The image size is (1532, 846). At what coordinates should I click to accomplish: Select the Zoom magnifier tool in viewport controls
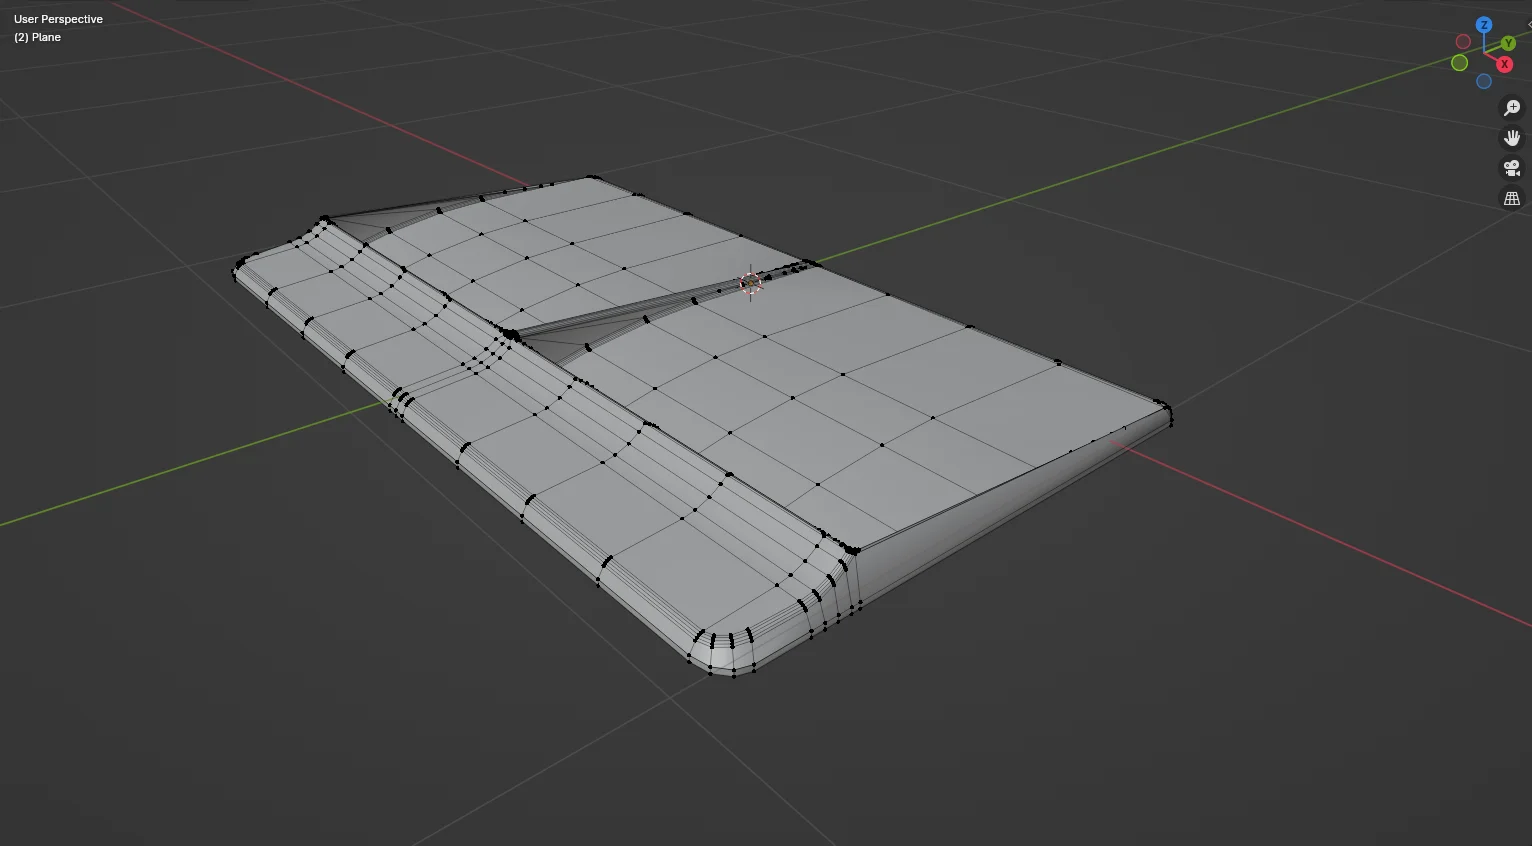pos(1511,106)
